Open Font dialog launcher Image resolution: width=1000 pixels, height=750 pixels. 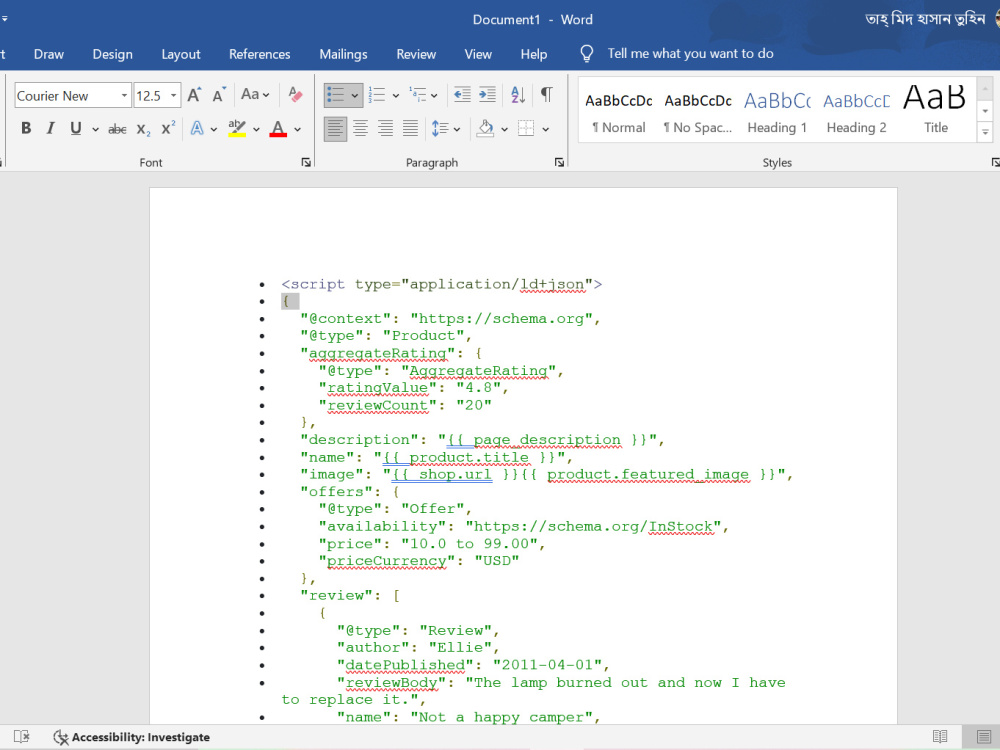click(306, 163)
